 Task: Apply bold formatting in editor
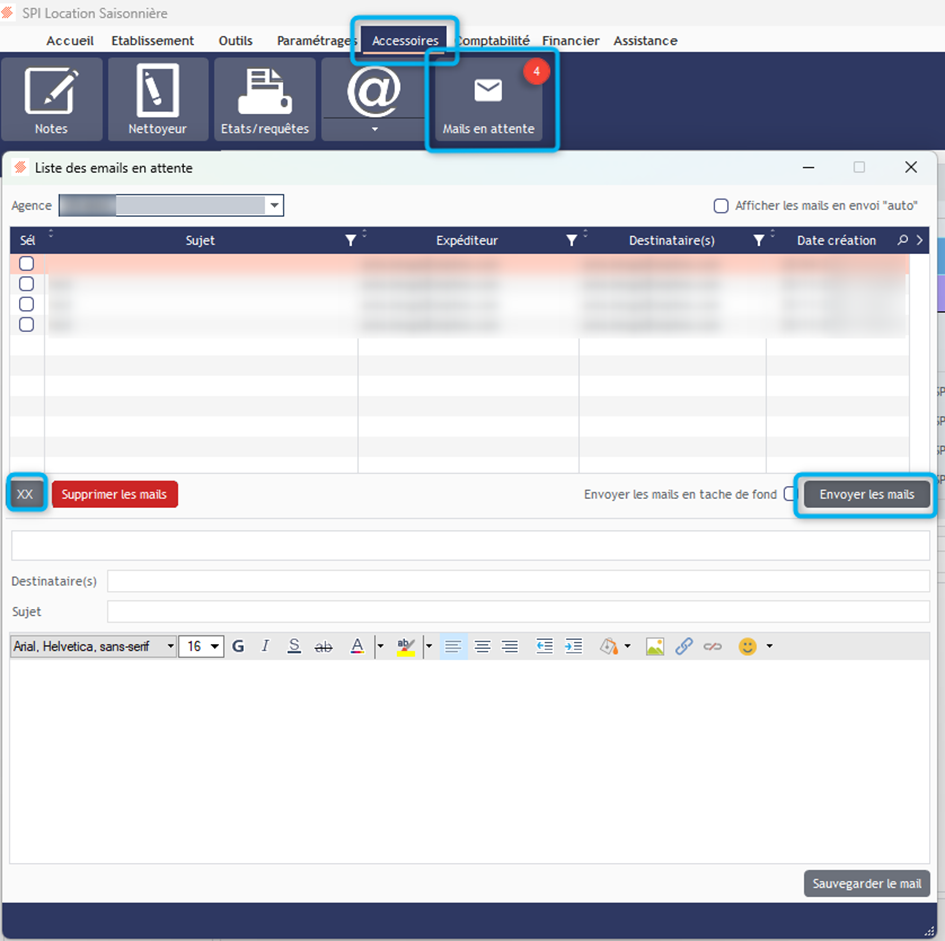coord(238,646)
